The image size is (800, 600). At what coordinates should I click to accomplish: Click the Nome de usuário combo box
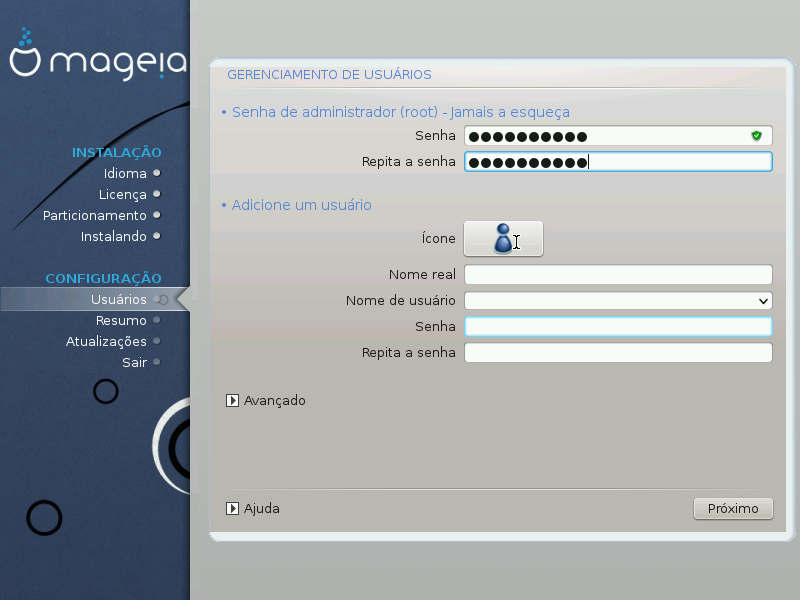click(x=618, y=301)
